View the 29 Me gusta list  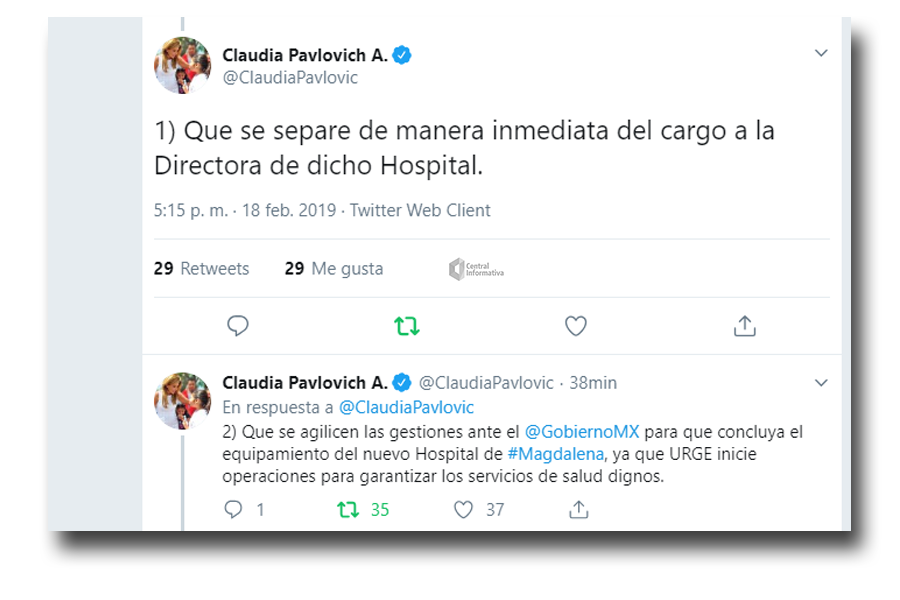333,268
